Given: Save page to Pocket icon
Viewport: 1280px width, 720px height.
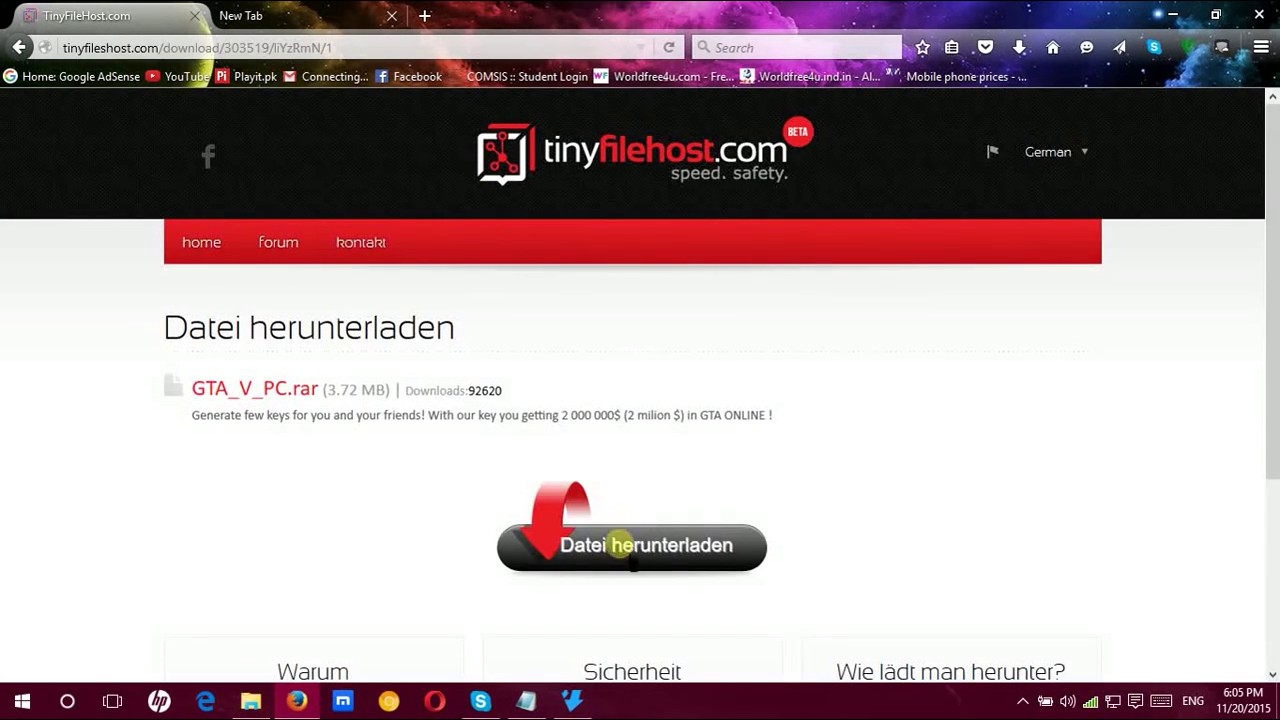Looking at the screenshot, I should (985, 47).
